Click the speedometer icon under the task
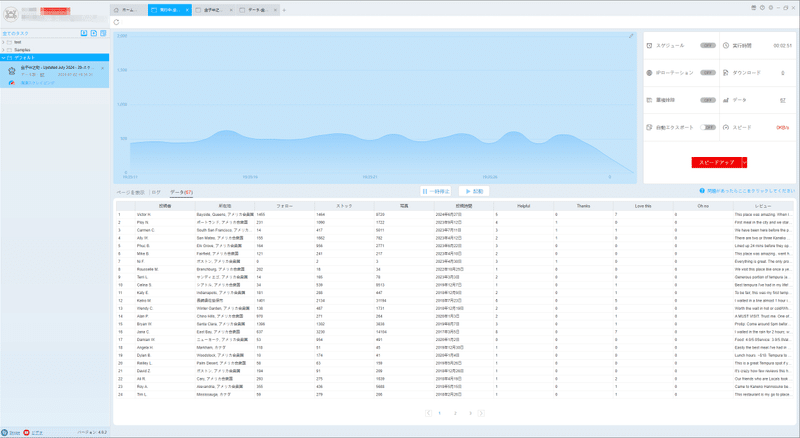The image size is (800, 438). pos(12,83)
